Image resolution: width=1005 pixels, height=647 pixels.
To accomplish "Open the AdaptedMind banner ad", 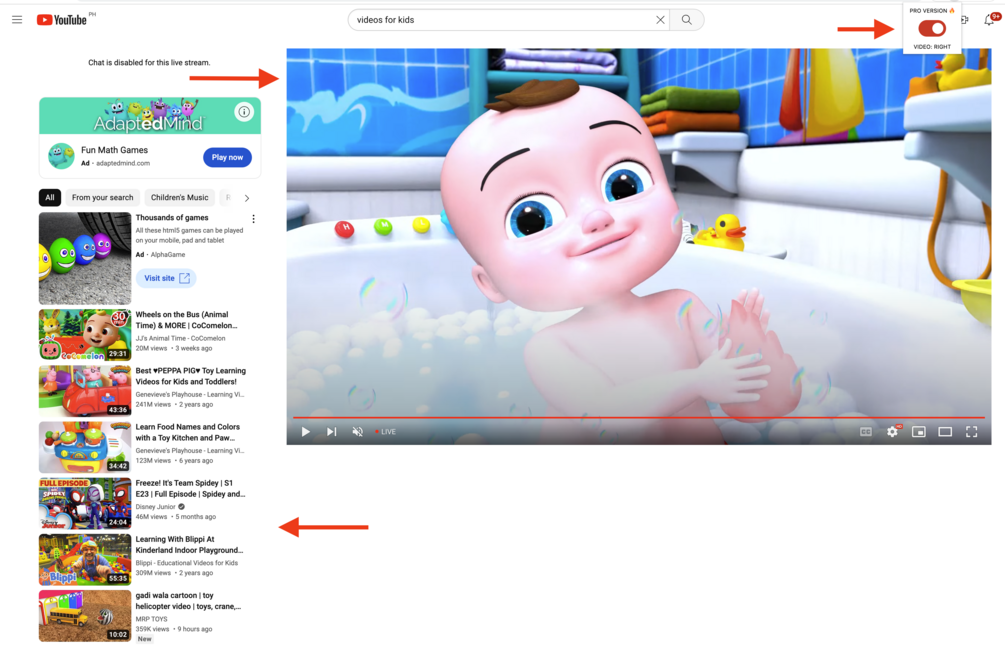I will point(150,116).
